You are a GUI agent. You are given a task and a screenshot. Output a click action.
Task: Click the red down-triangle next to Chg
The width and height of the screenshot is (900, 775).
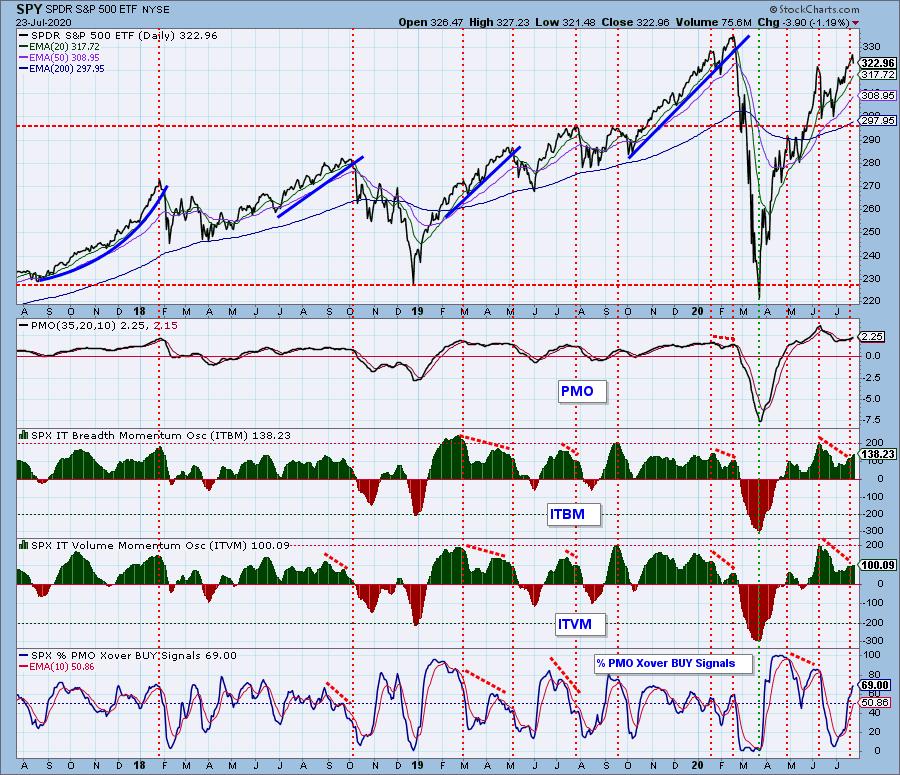click(x=856, y=23)
